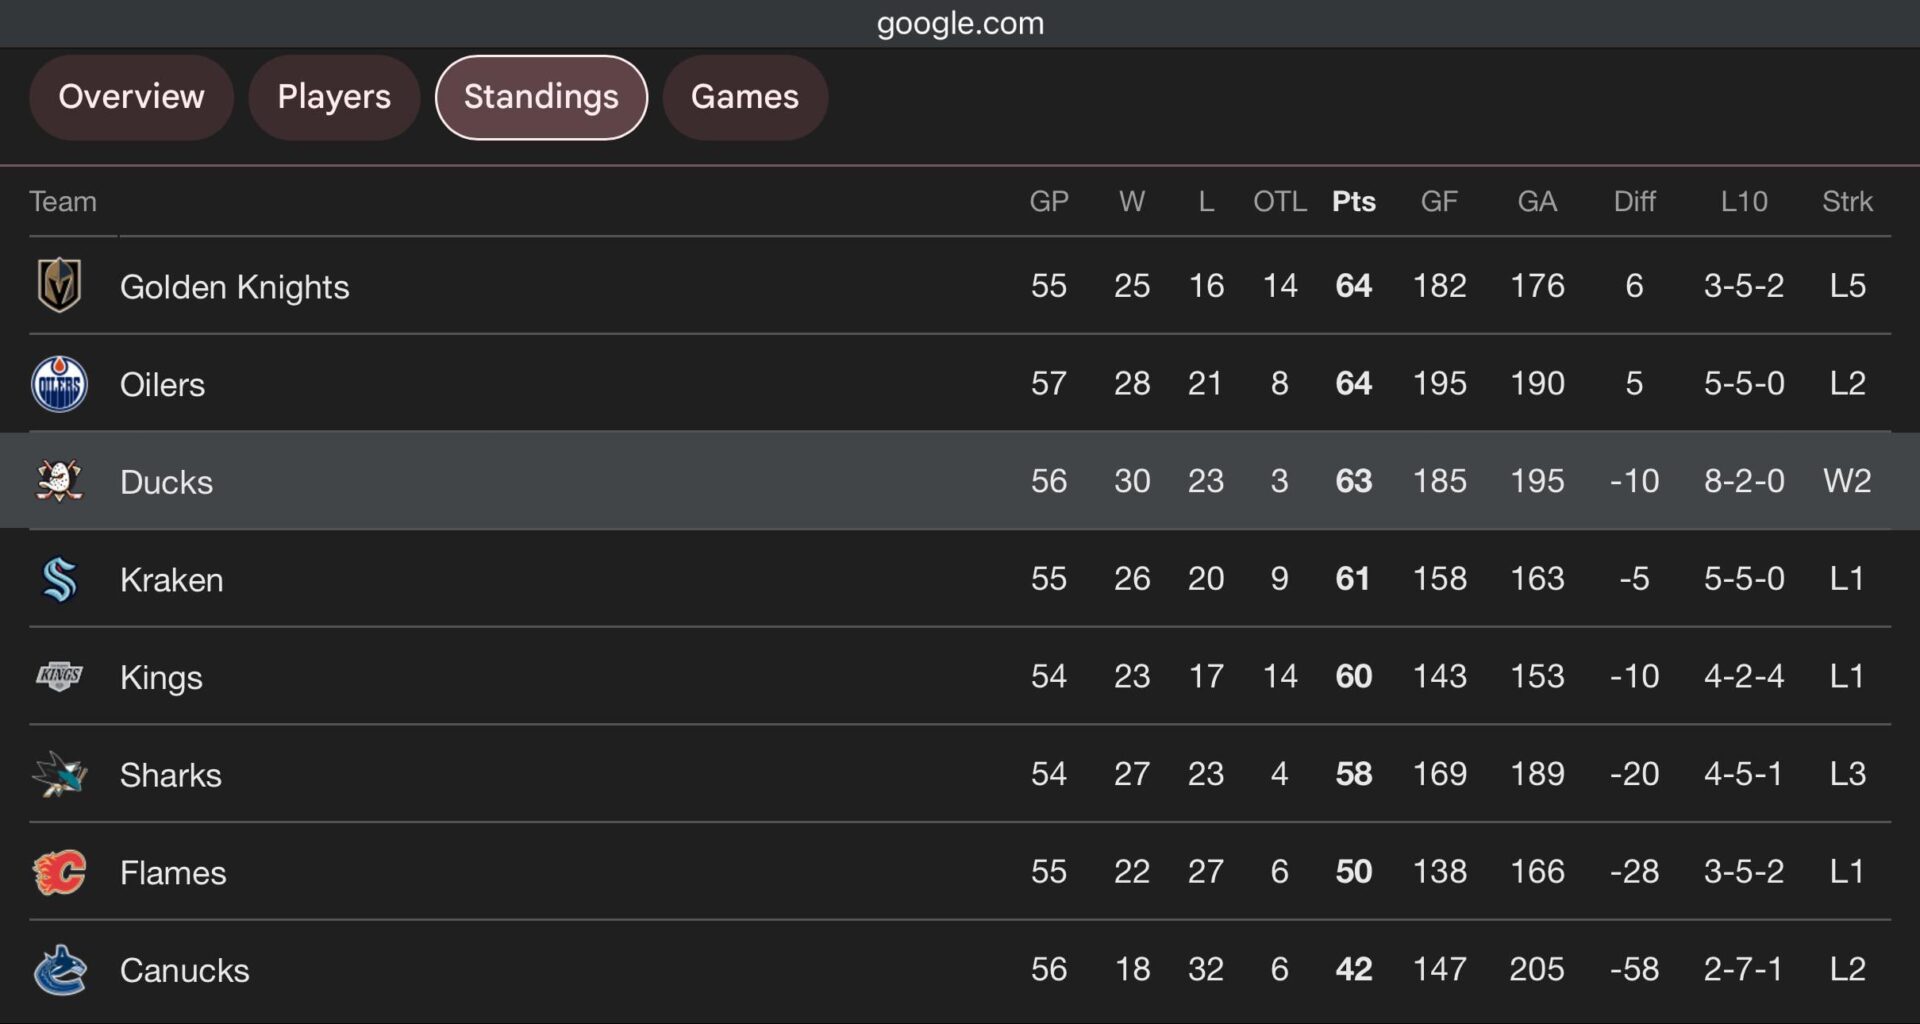The height and width of the screenshot is (1024, 1920).
Task: Sort standings by the GP column
Action: click(1049, 201)
